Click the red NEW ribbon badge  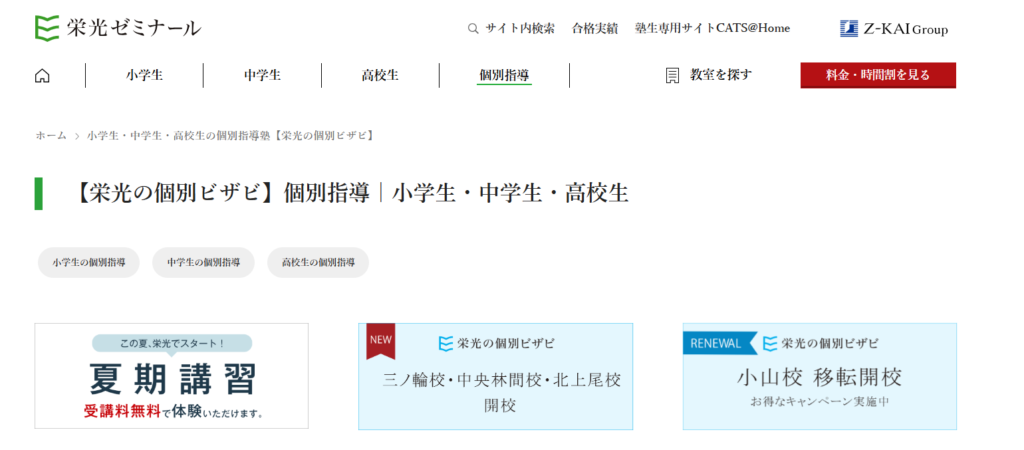coord(381,340)
